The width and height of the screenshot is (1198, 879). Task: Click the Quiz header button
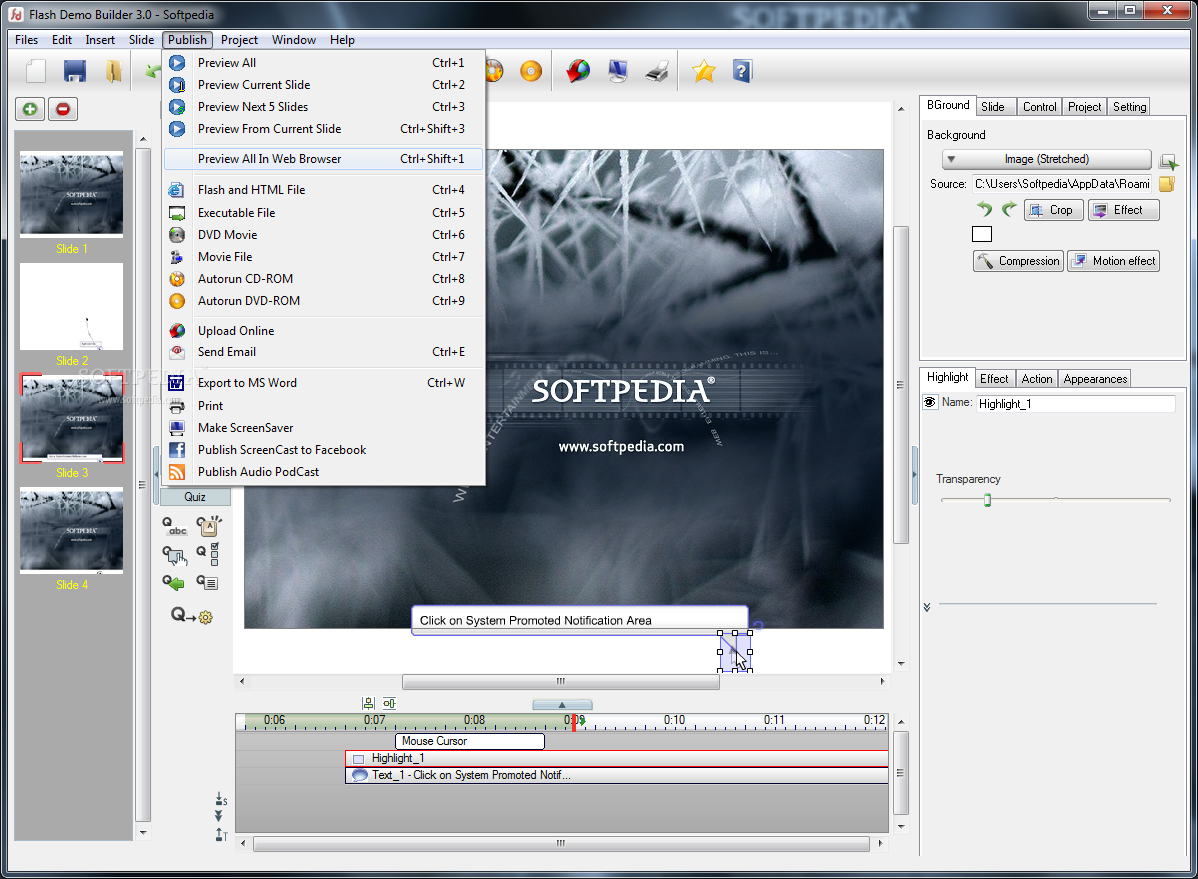[195, 497]
